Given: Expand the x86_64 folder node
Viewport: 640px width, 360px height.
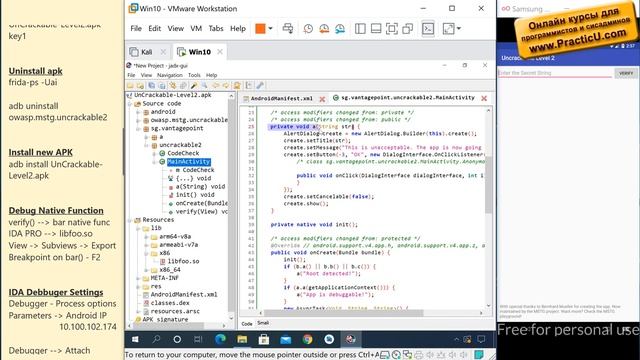Looking at the screenshot, I should [147, 270].
